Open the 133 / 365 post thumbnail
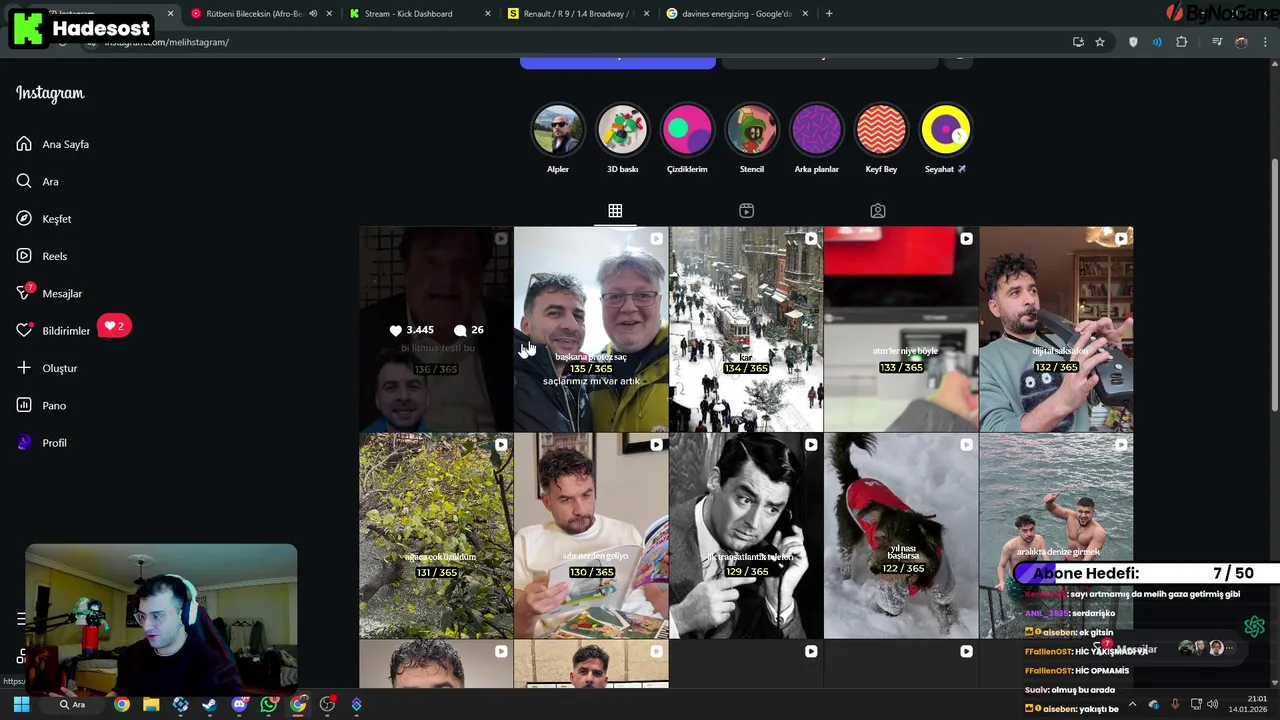The height and width of the screenshot is (720, 1280). pos(901,329)
